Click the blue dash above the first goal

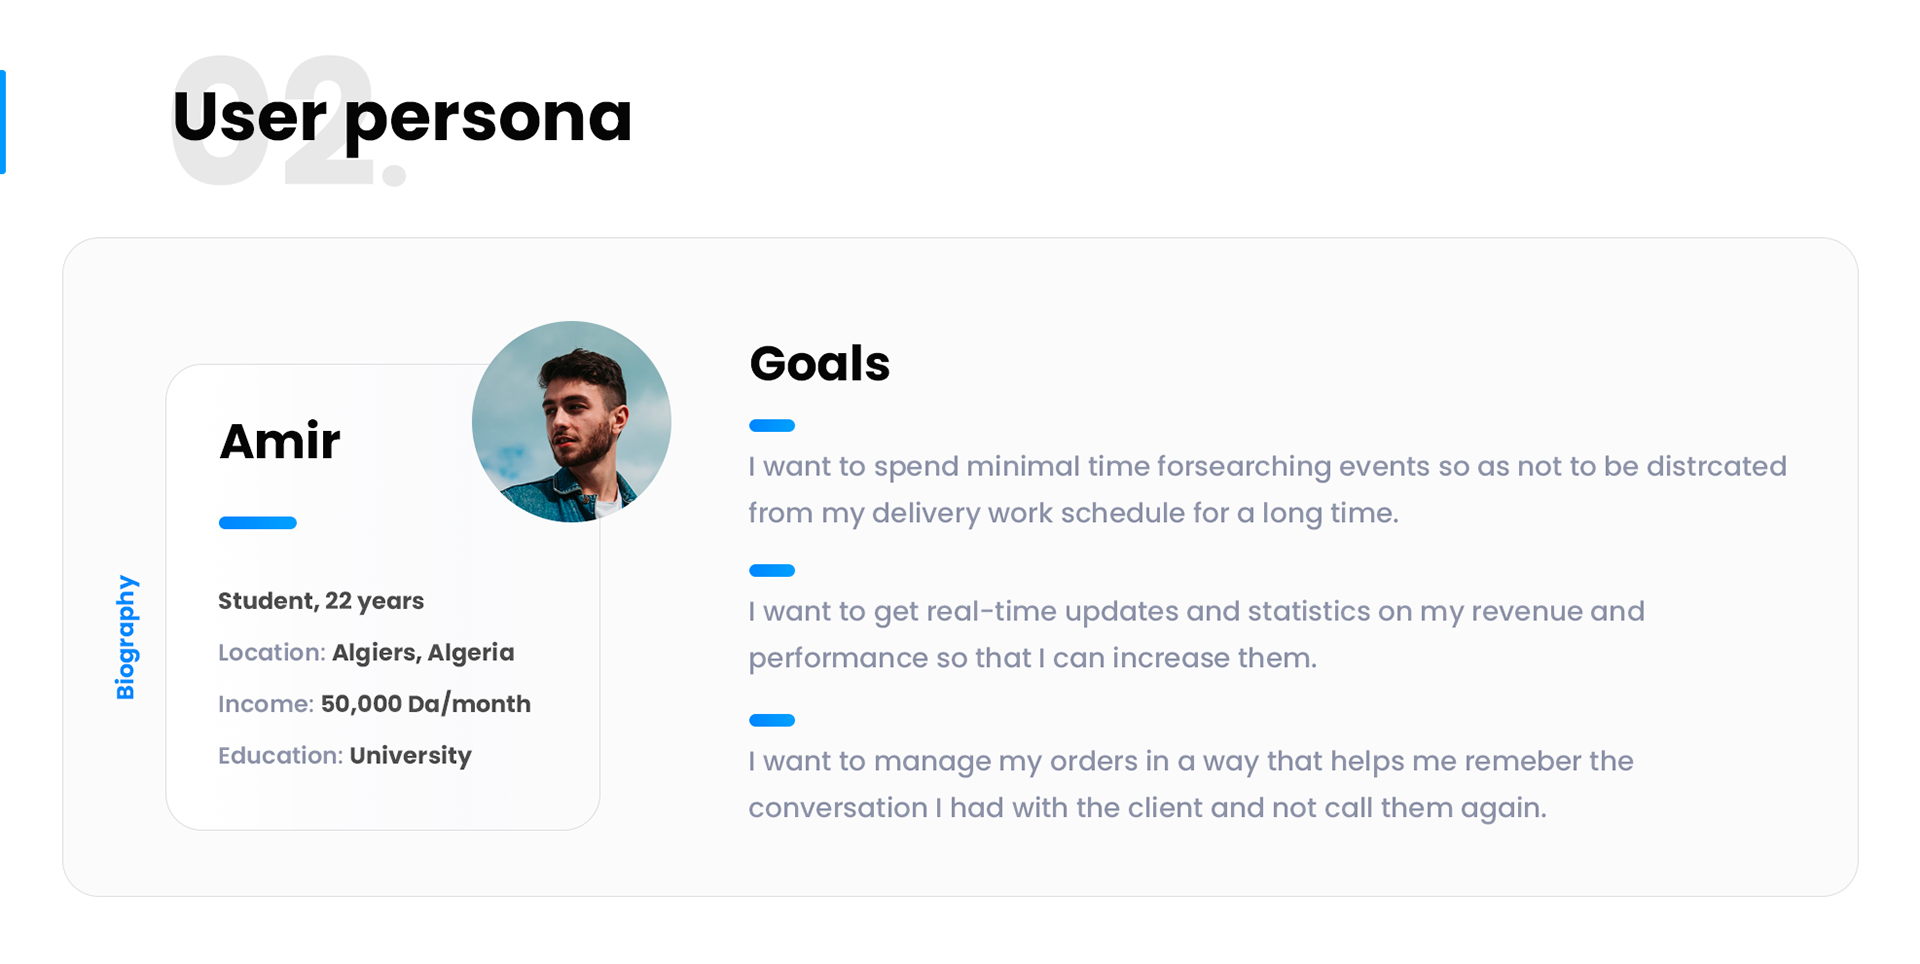click(772, 426)
